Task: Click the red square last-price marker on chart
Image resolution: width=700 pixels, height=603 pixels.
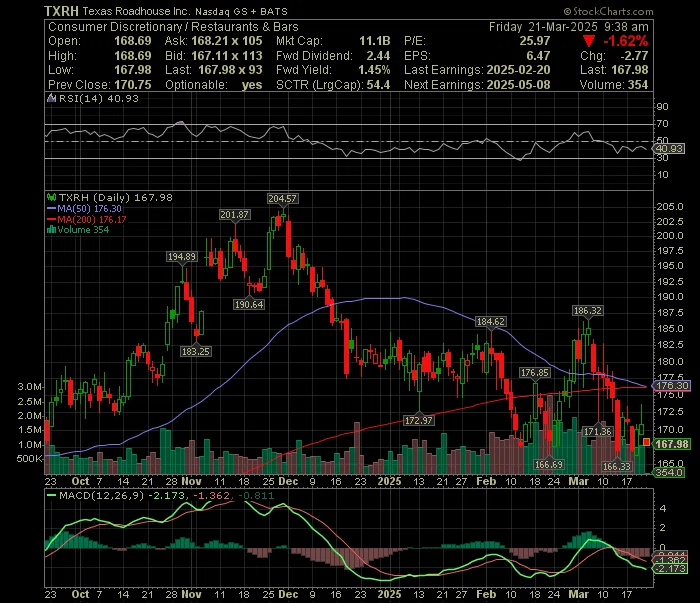Action: [646, 442]
